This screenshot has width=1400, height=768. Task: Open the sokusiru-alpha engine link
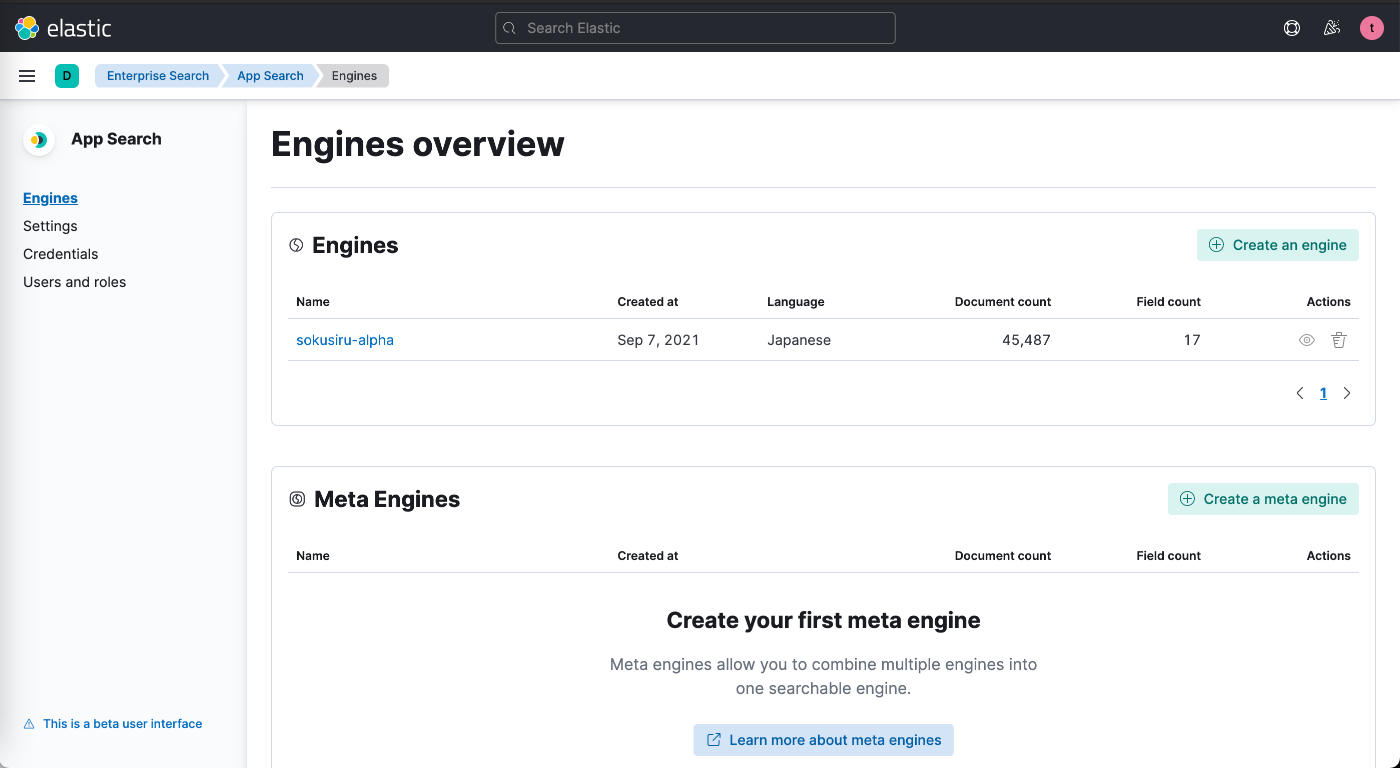click(345, 340)
